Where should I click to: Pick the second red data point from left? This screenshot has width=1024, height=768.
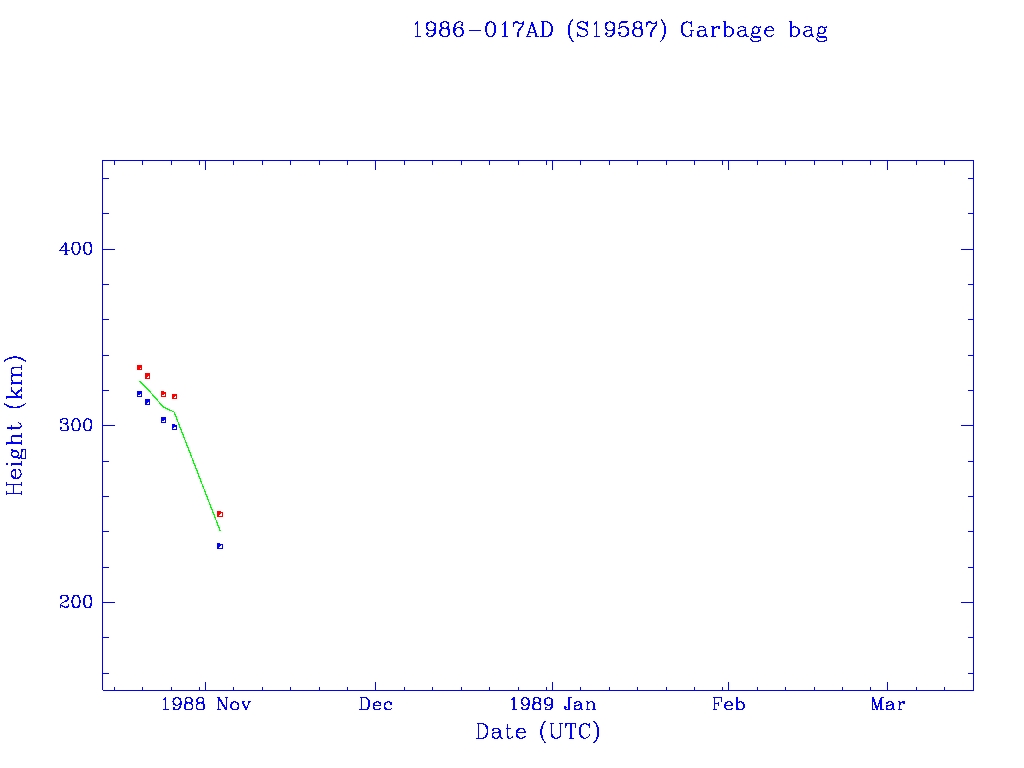tap(147, 376)
